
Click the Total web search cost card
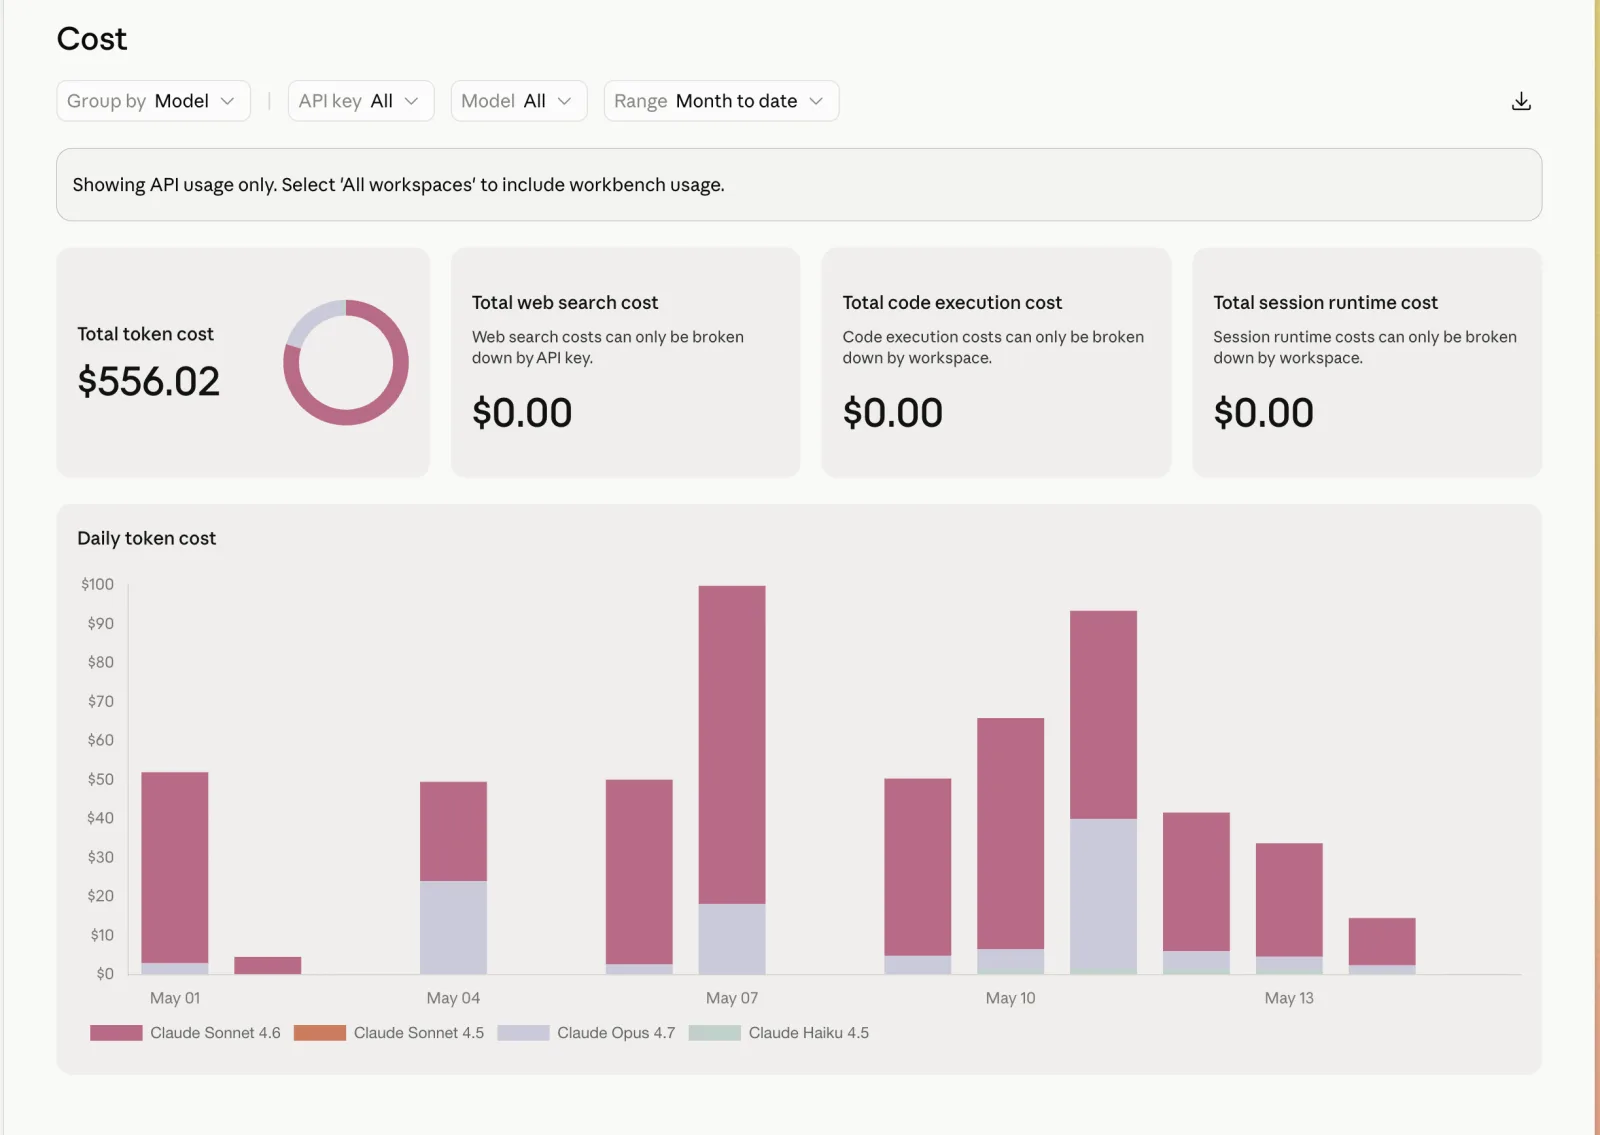click(625, 362)
